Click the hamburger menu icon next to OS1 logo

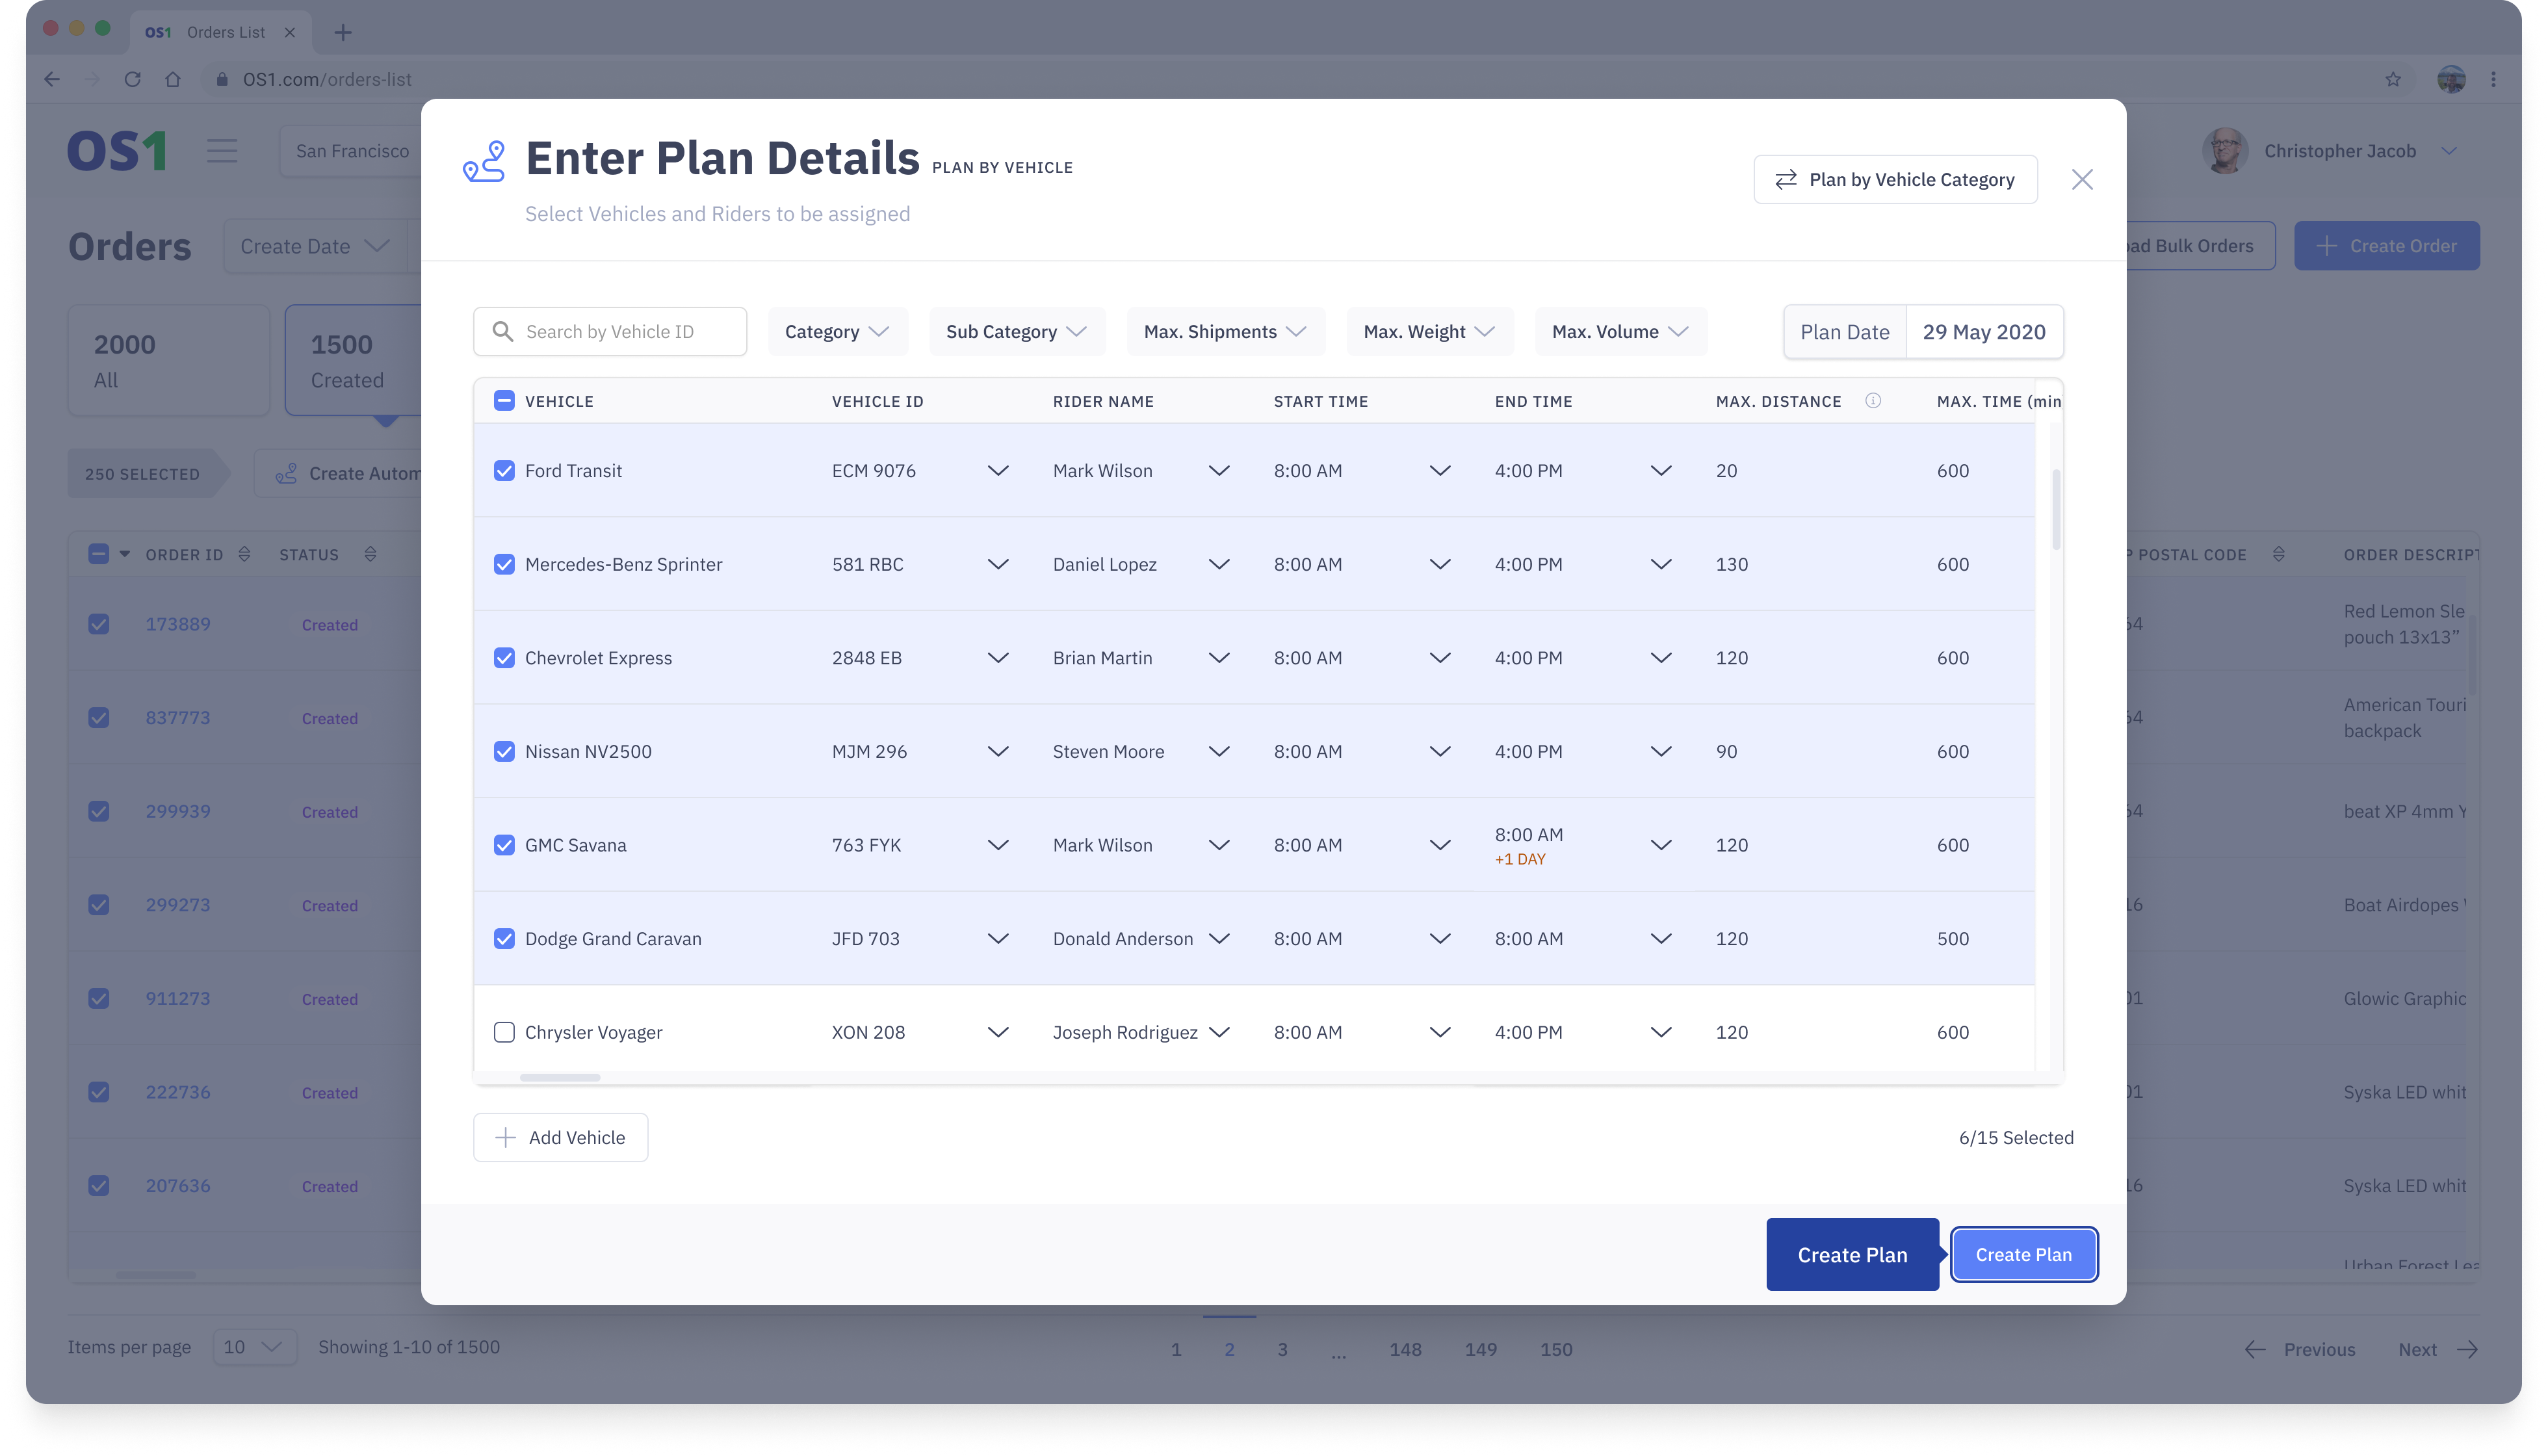coord(222,151)
